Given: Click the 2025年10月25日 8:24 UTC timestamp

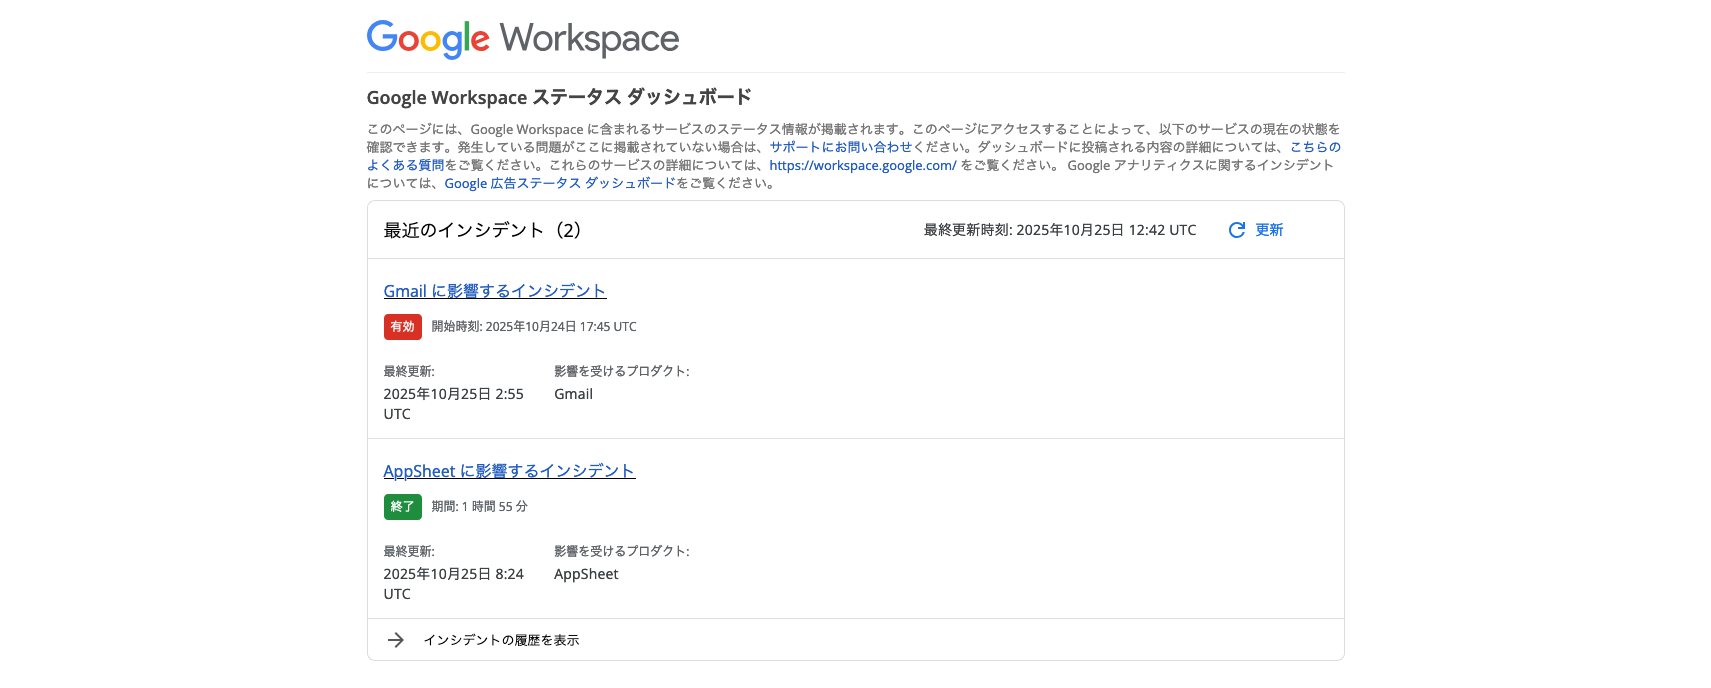Looking at the screenshot, I should [454, 584].
